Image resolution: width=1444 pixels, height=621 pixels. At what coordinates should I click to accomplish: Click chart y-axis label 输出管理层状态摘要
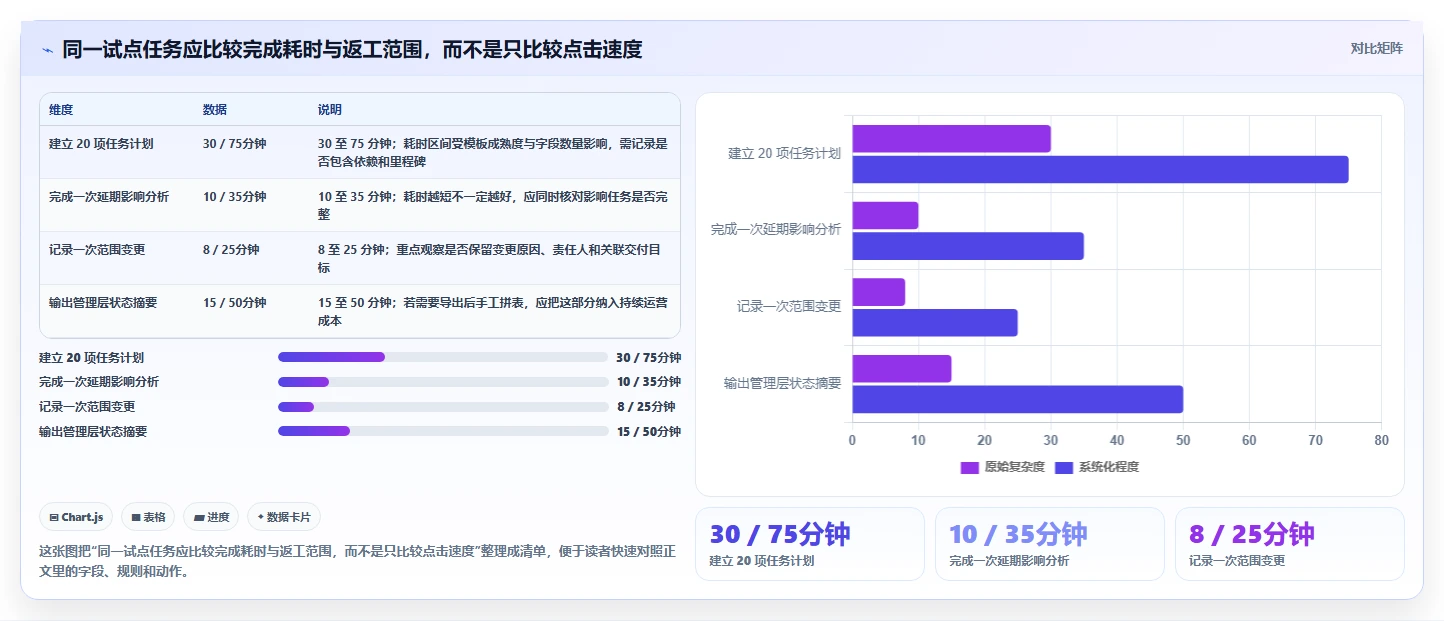point(783,382)
